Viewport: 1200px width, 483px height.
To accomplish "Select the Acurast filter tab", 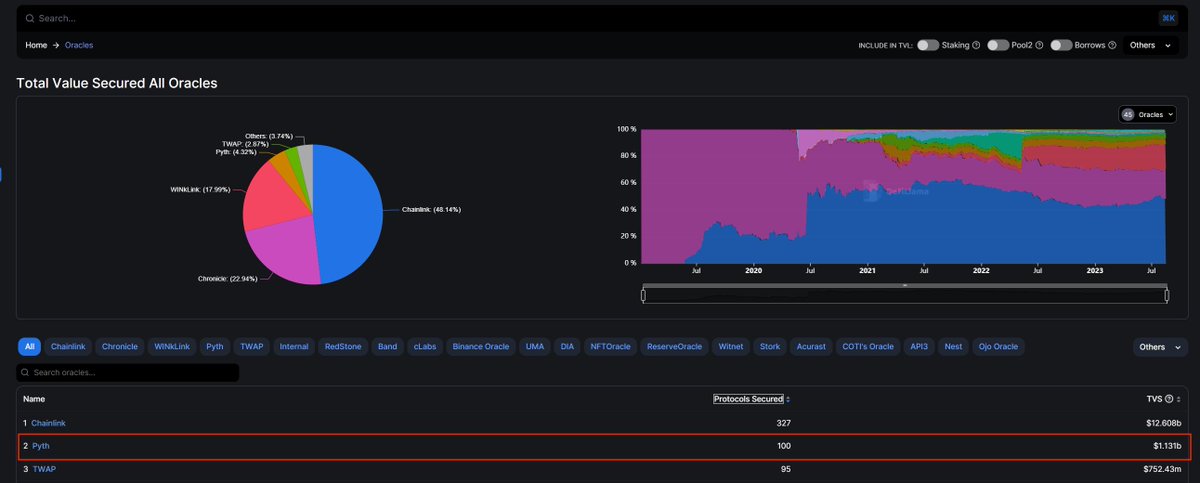I will point(811,347).
